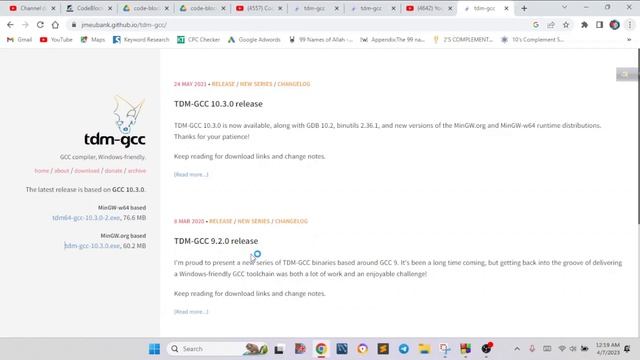Open the clock showing 12:19 AM

[x=608, y=349]
